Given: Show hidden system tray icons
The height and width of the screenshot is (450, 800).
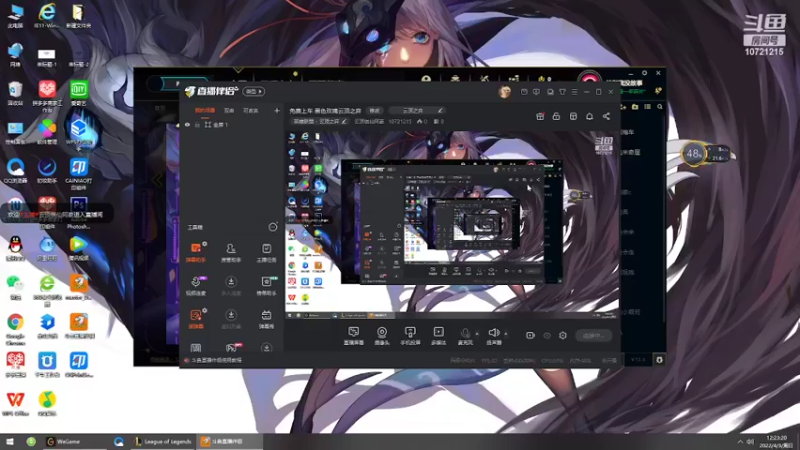Looking at the screenshot, I should 740,441.
